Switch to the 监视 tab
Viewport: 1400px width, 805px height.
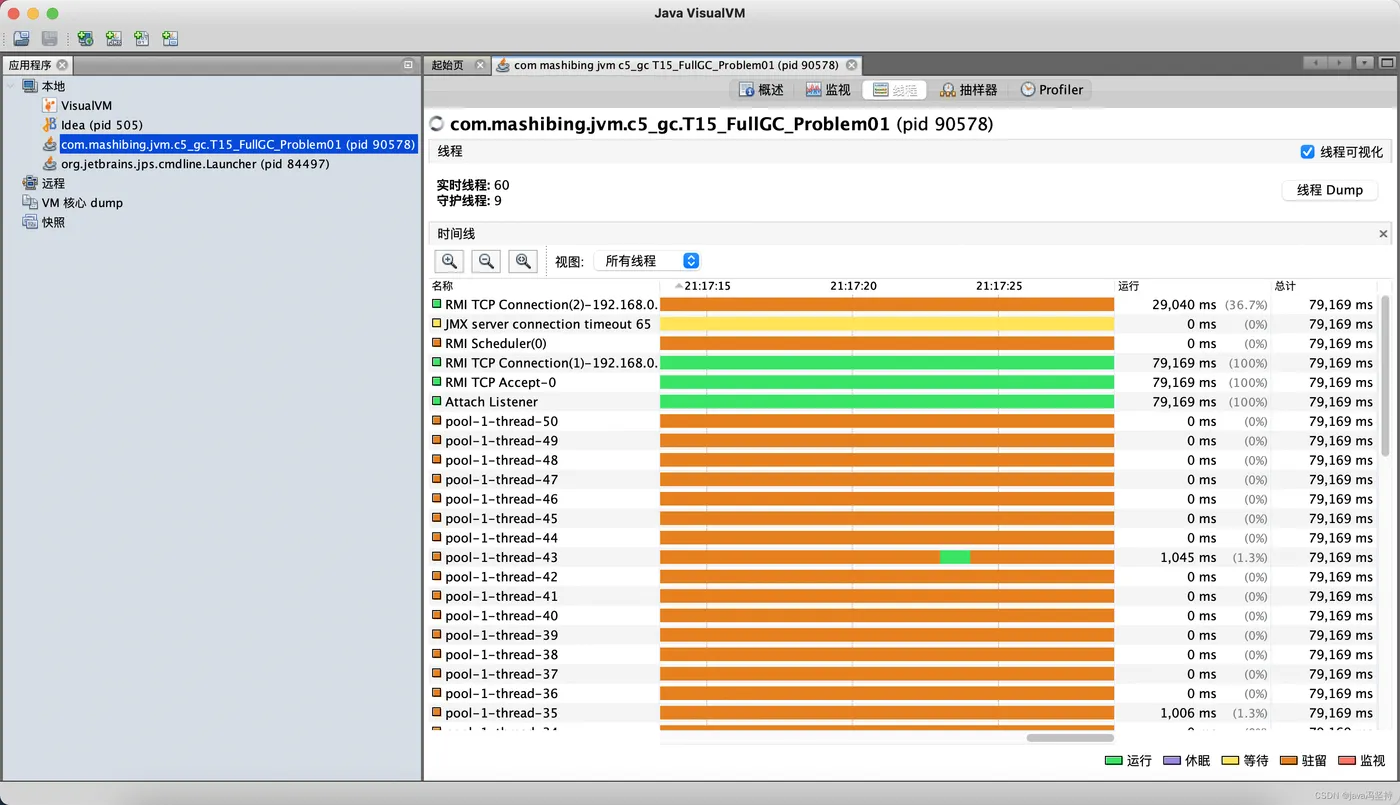(828, 90)
